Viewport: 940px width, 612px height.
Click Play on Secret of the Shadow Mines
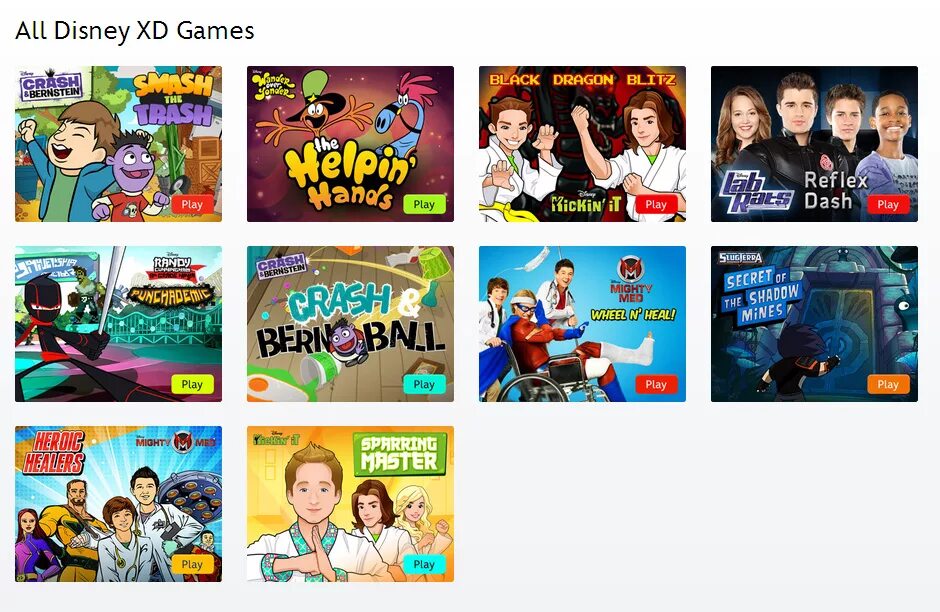[888, 384]
